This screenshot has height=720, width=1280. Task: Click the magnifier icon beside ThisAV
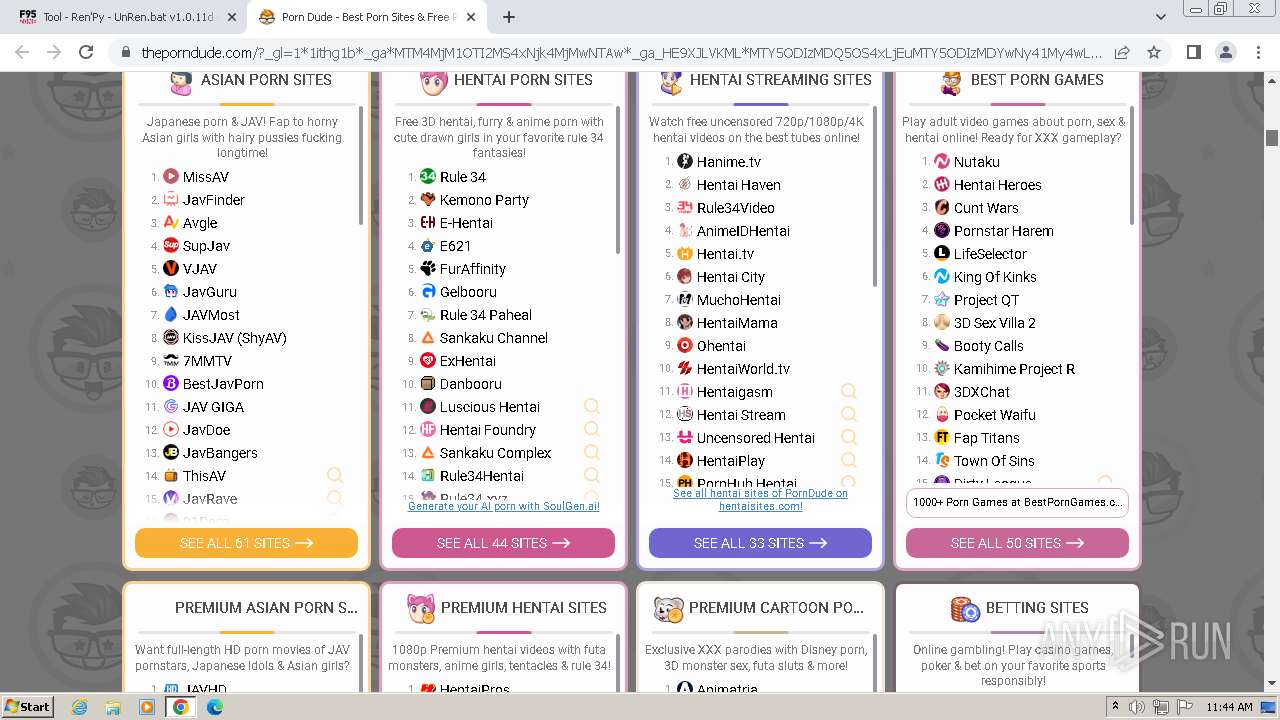pyautogui.click(x=335, y=475)
